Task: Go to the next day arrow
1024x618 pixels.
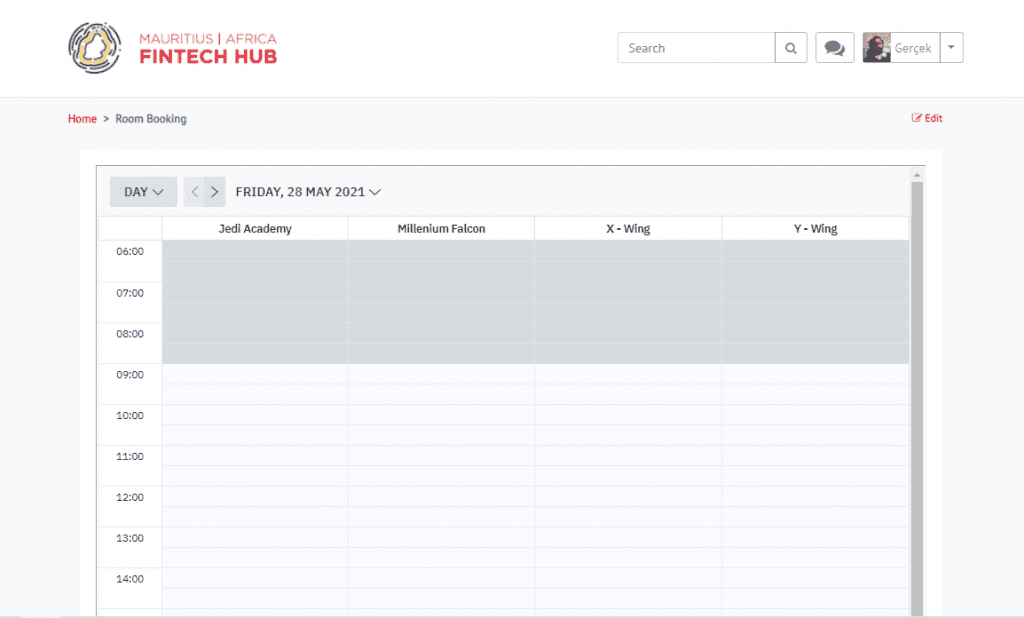Action: (x=215, y=192)
